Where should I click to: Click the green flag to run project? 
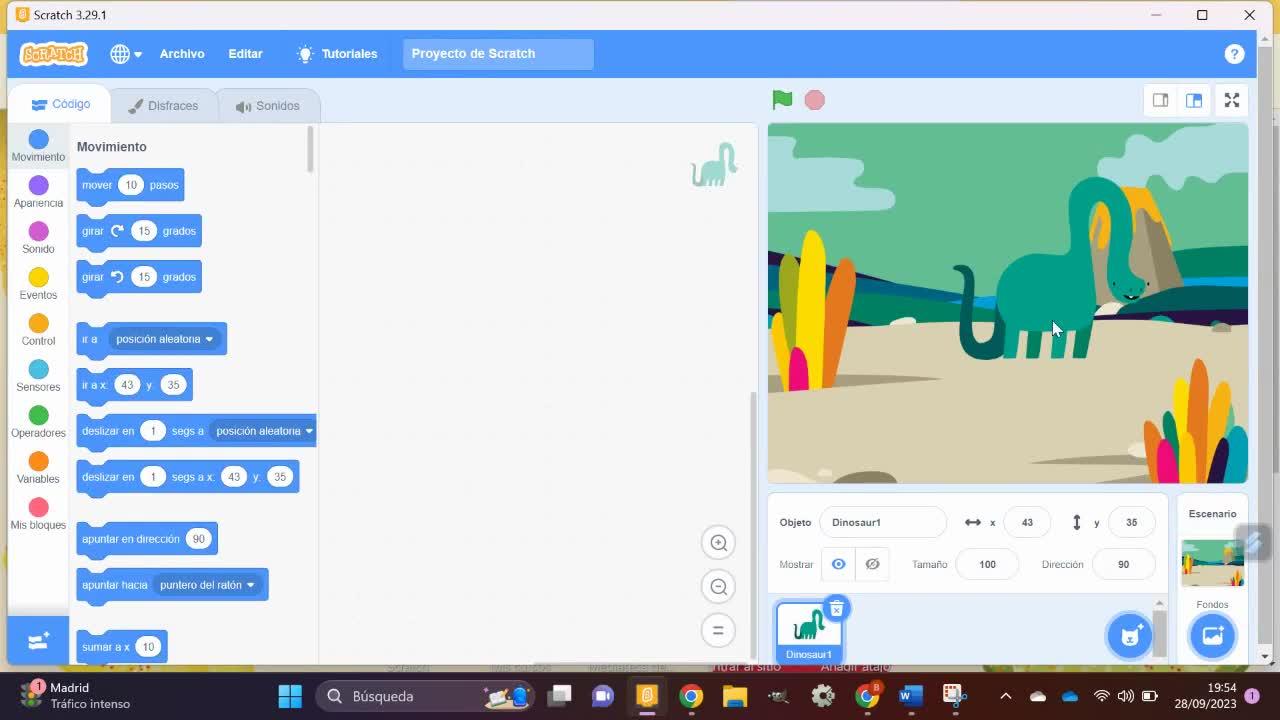(782, 100)
